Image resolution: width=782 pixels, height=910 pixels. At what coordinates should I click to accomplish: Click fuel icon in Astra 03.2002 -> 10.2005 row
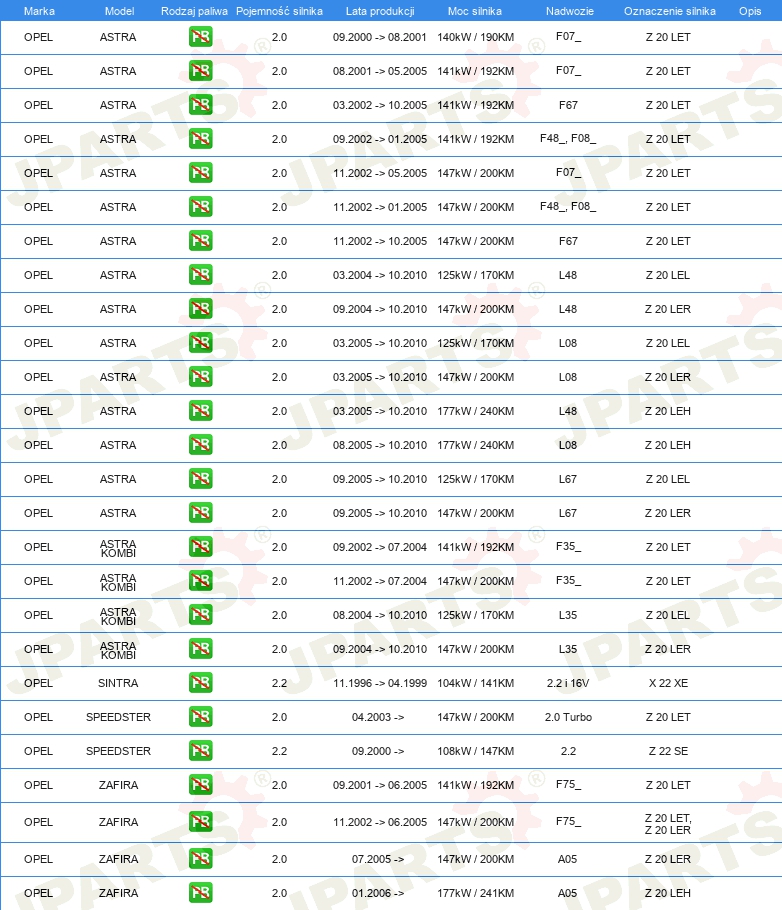click(200, 105)
